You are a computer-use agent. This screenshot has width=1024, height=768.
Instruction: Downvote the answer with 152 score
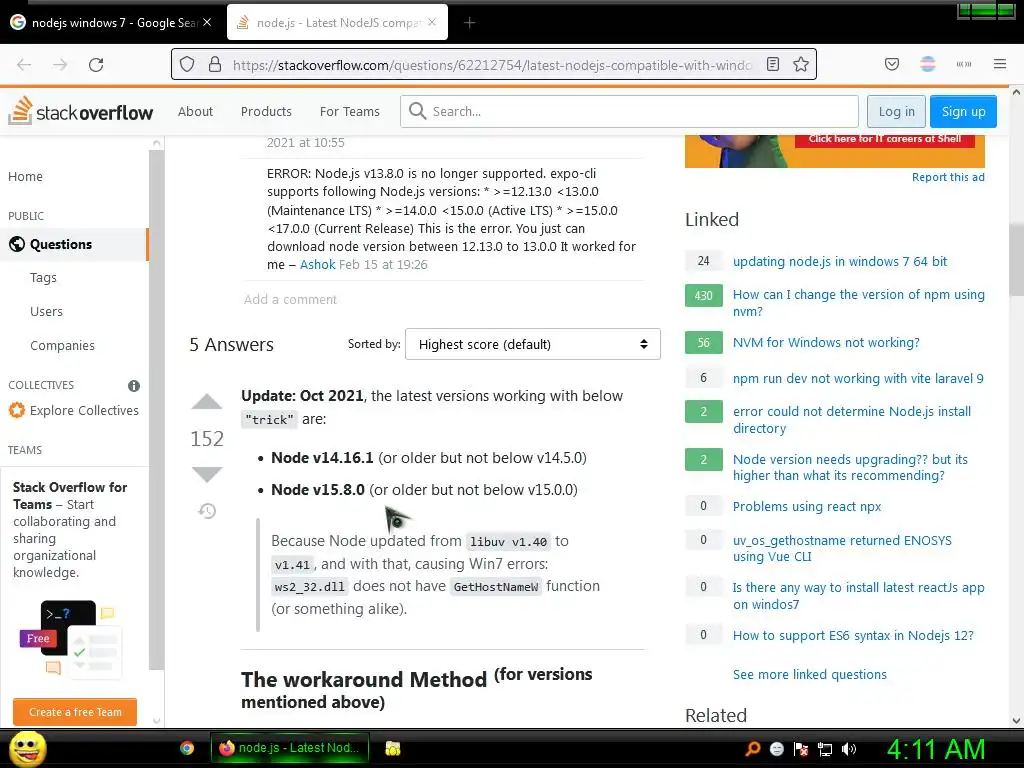pyautogui.click(x=207, y=475)
